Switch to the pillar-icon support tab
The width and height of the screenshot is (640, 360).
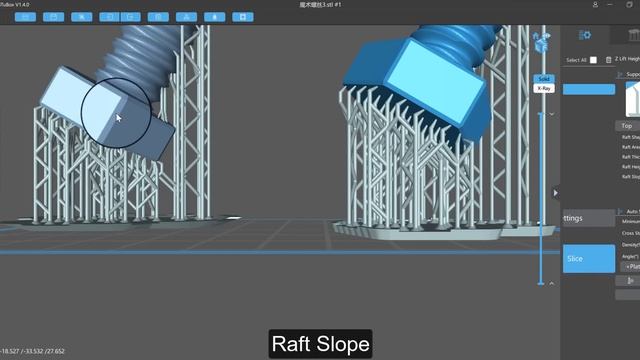click(634, 36)
